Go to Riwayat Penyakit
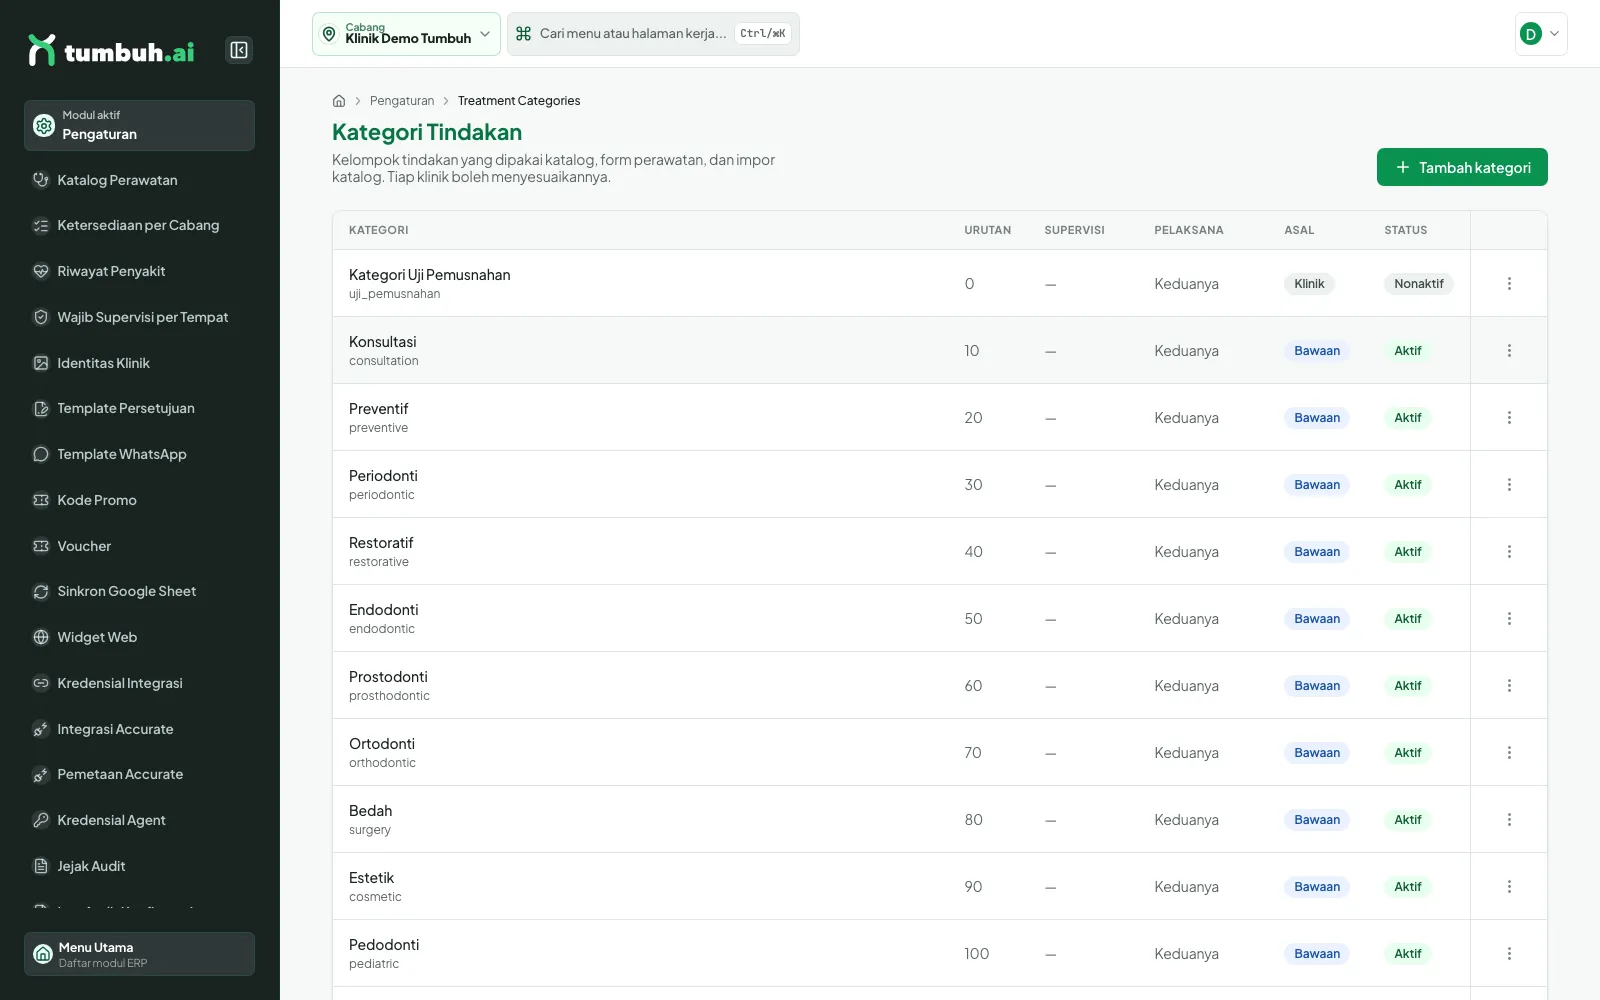Image resolution: width=1600 pixels, height=1000 pixels. (139, 271)
